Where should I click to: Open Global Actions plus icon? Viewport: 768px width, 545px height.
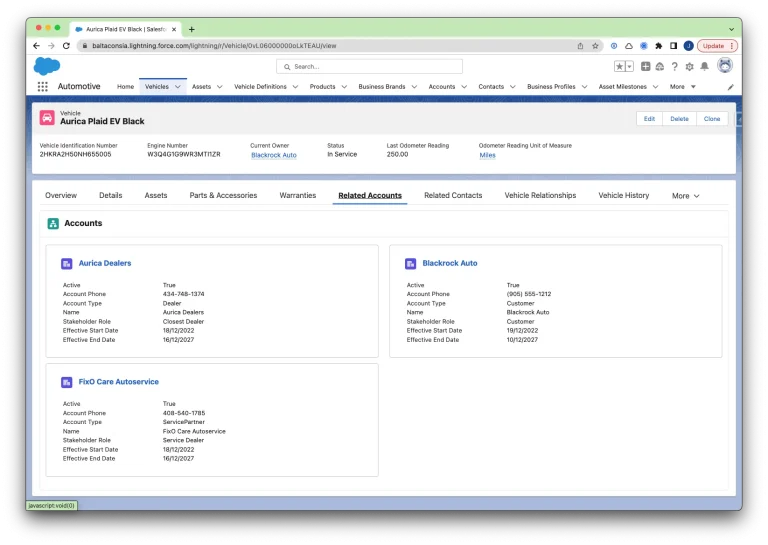tap(646, 66)
